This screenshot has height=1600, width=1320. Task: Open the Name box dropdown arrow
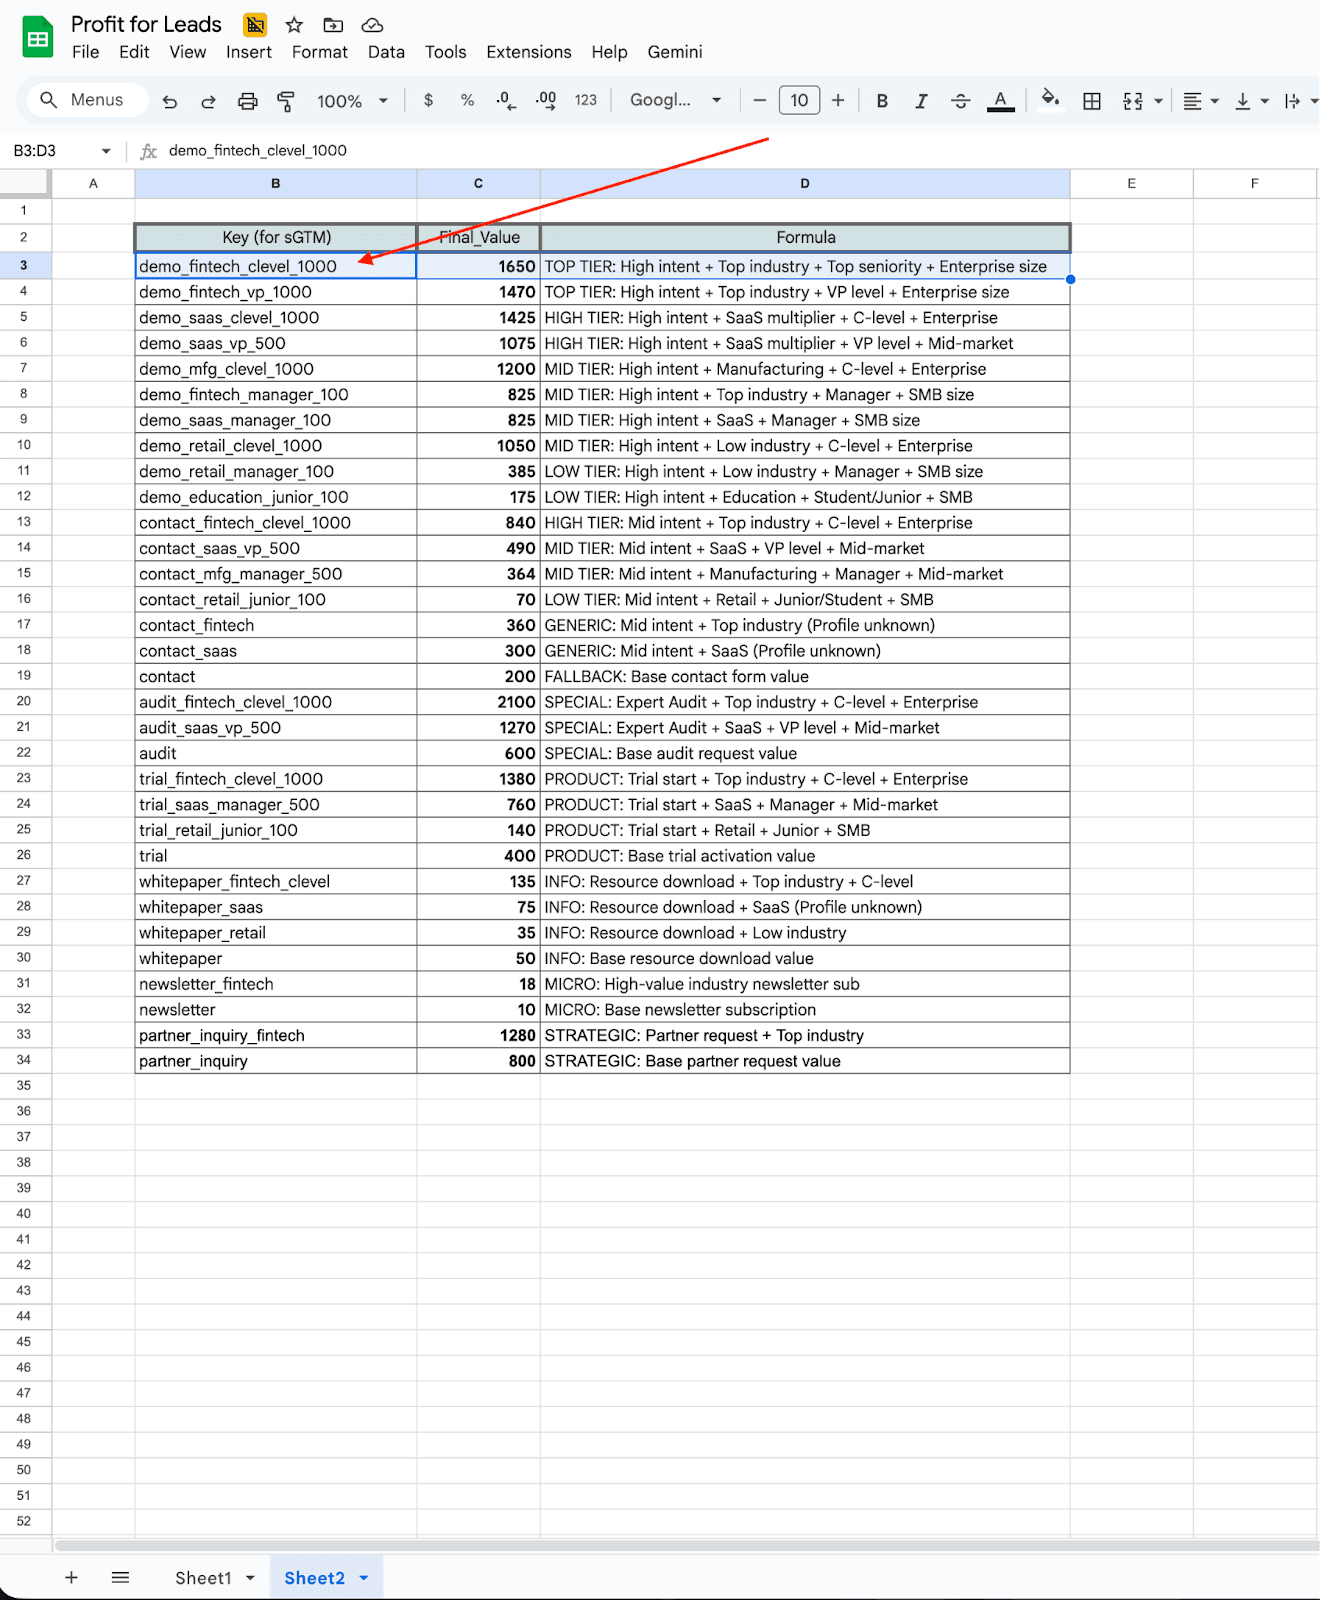pyautogui.click(x=106, y=151)
